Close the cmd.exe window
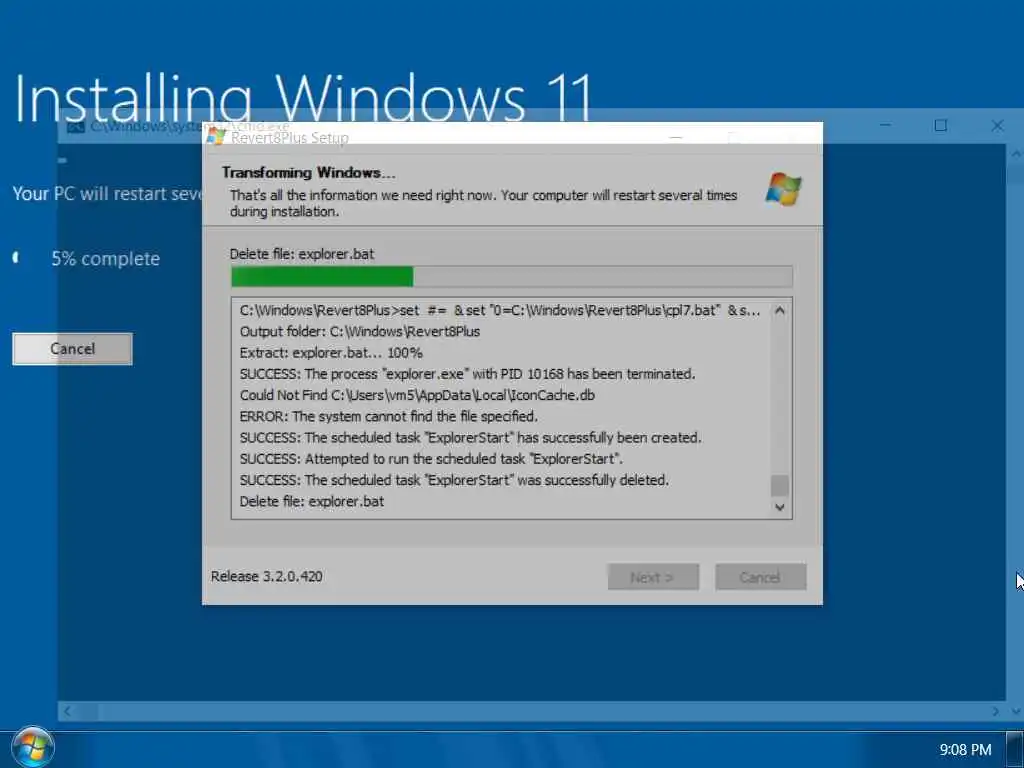 [997, 125]
